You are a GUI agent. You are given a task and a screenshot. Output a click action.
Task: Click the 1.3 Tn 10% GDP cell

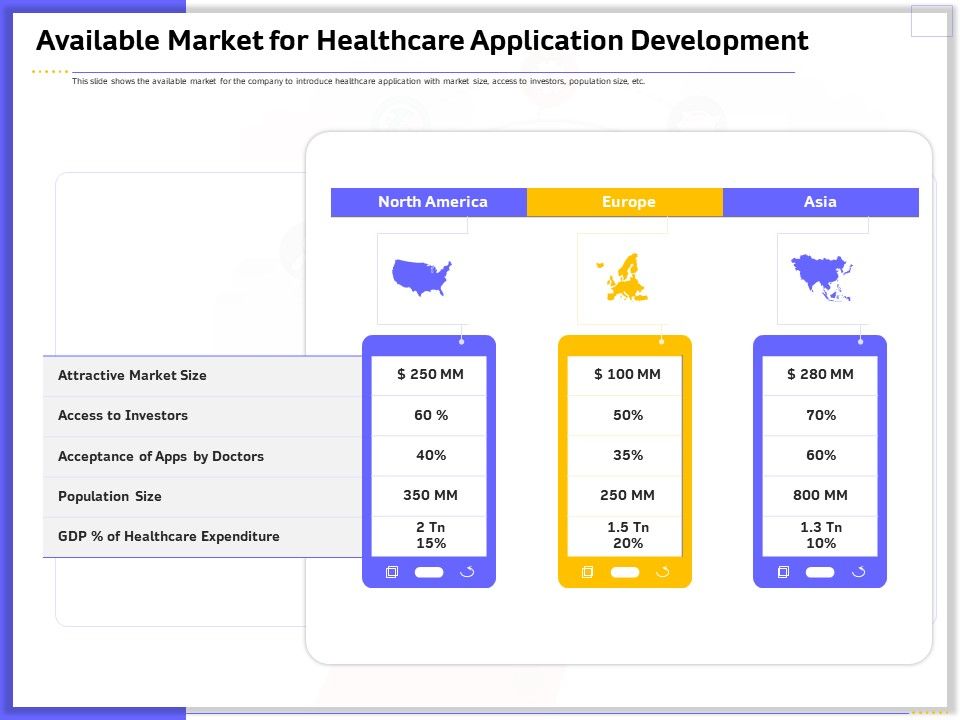click(x=821, y=536)
